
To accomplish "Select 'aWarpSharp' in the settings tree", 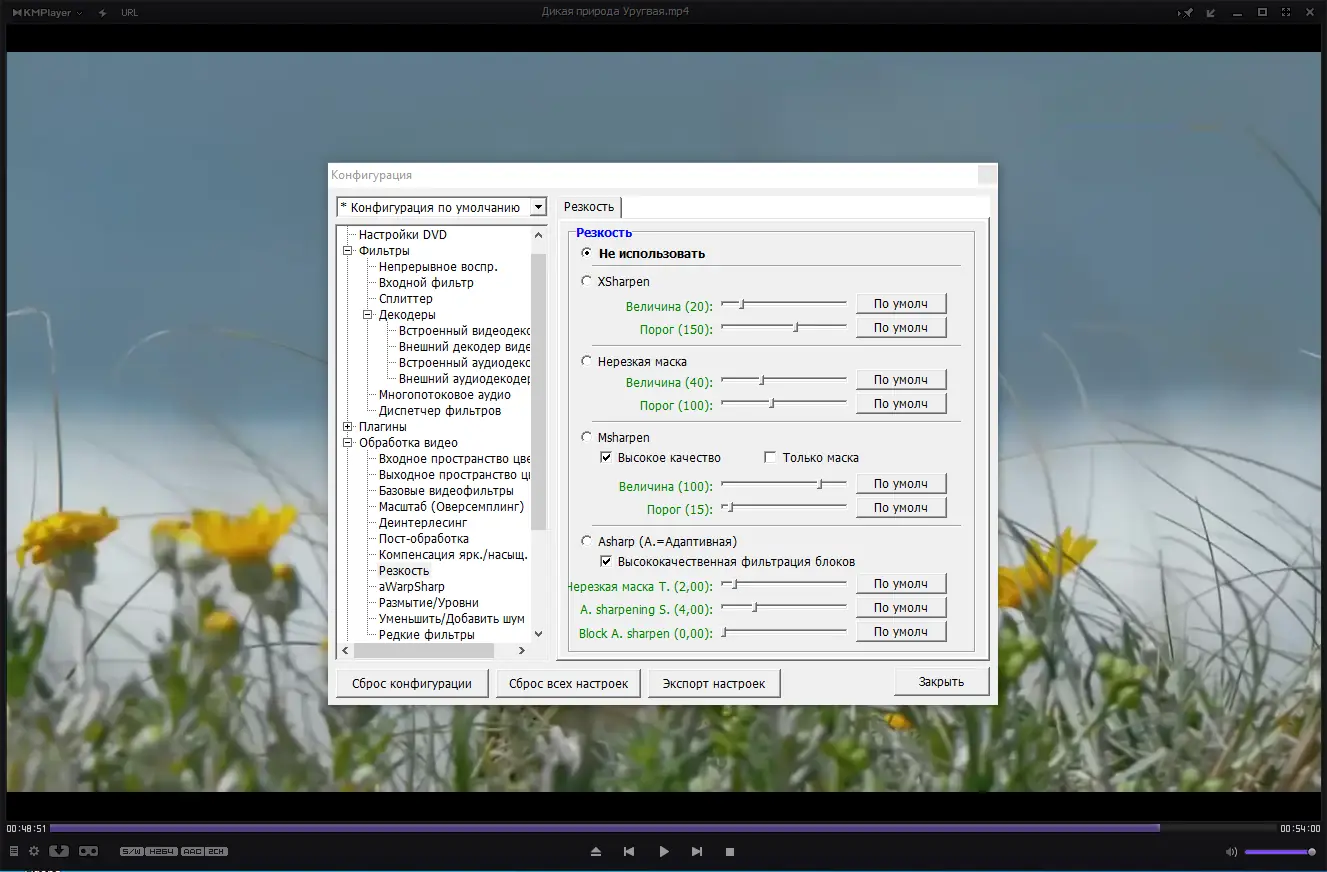I will click(x=412, y=586).
